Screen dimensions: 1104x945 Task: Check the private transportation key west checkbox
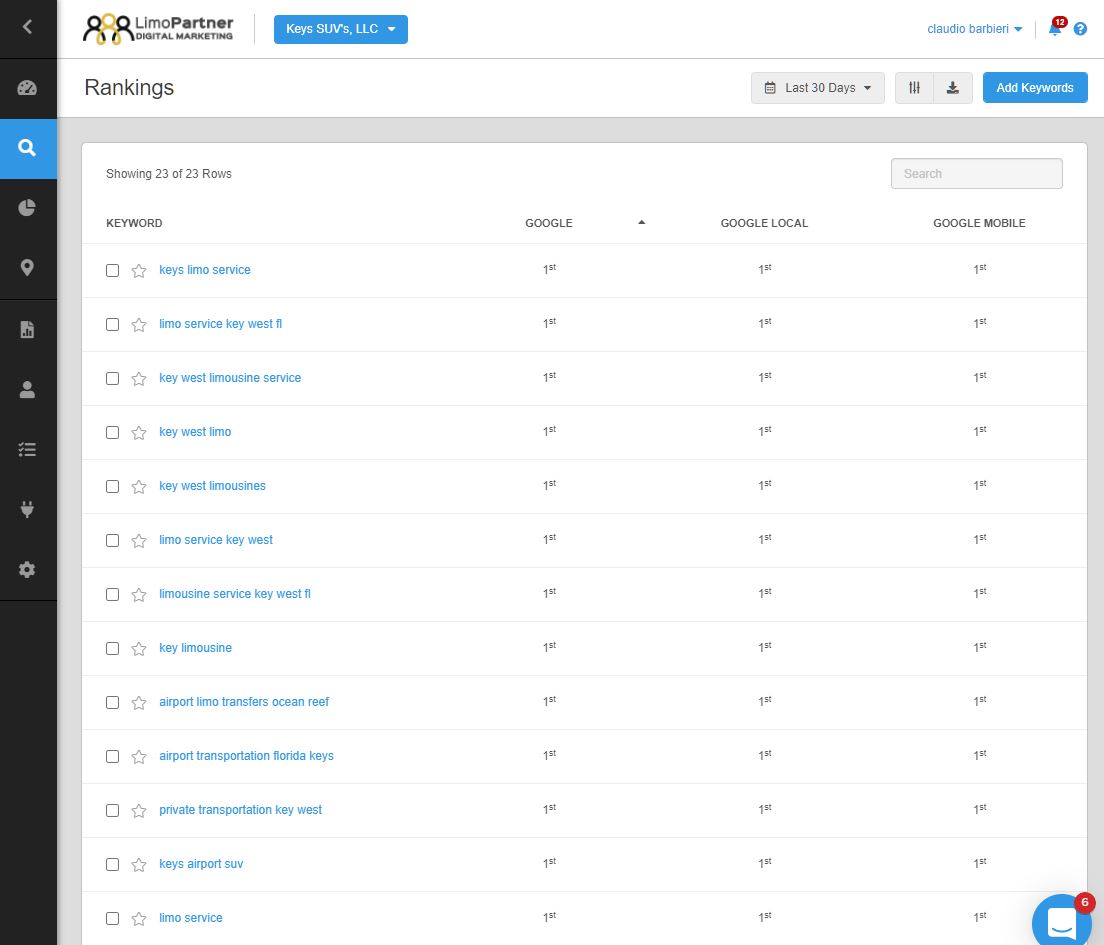click(112, 811)
